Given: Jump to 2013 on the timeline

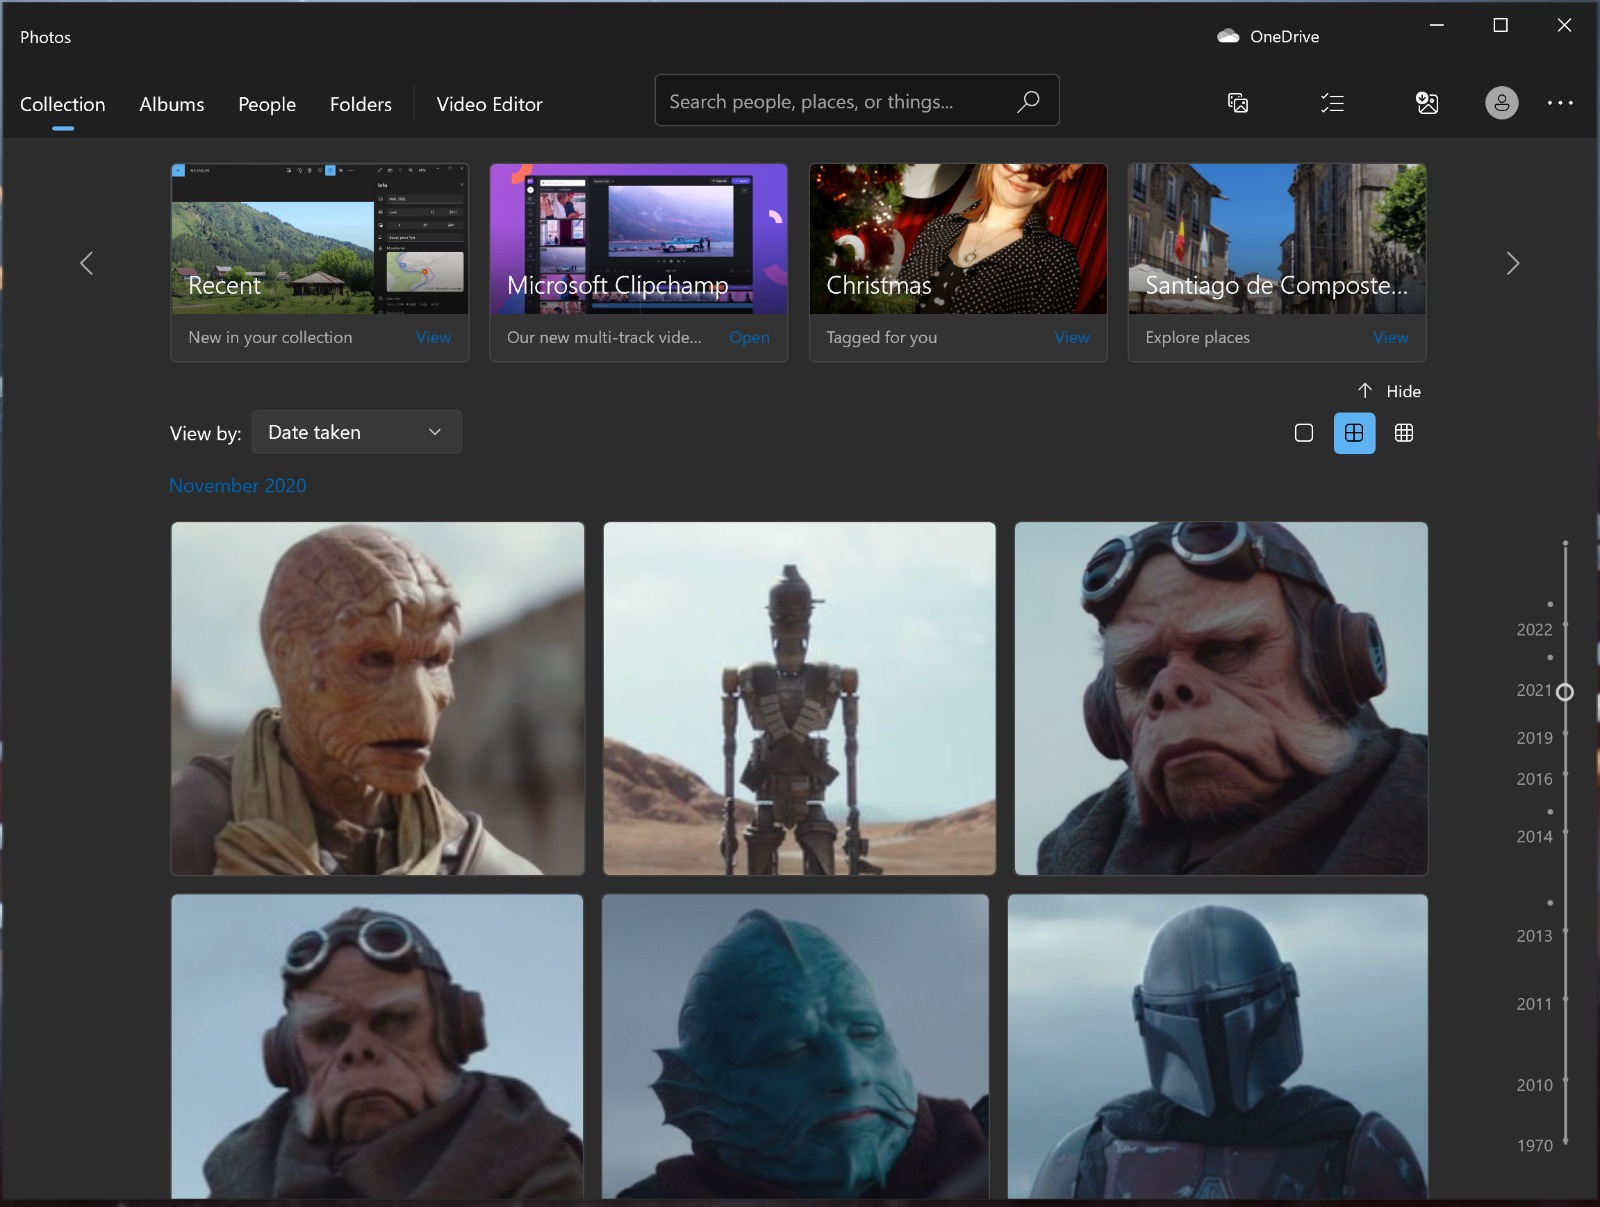Looking at the screenshot, I should [1534, 936].
